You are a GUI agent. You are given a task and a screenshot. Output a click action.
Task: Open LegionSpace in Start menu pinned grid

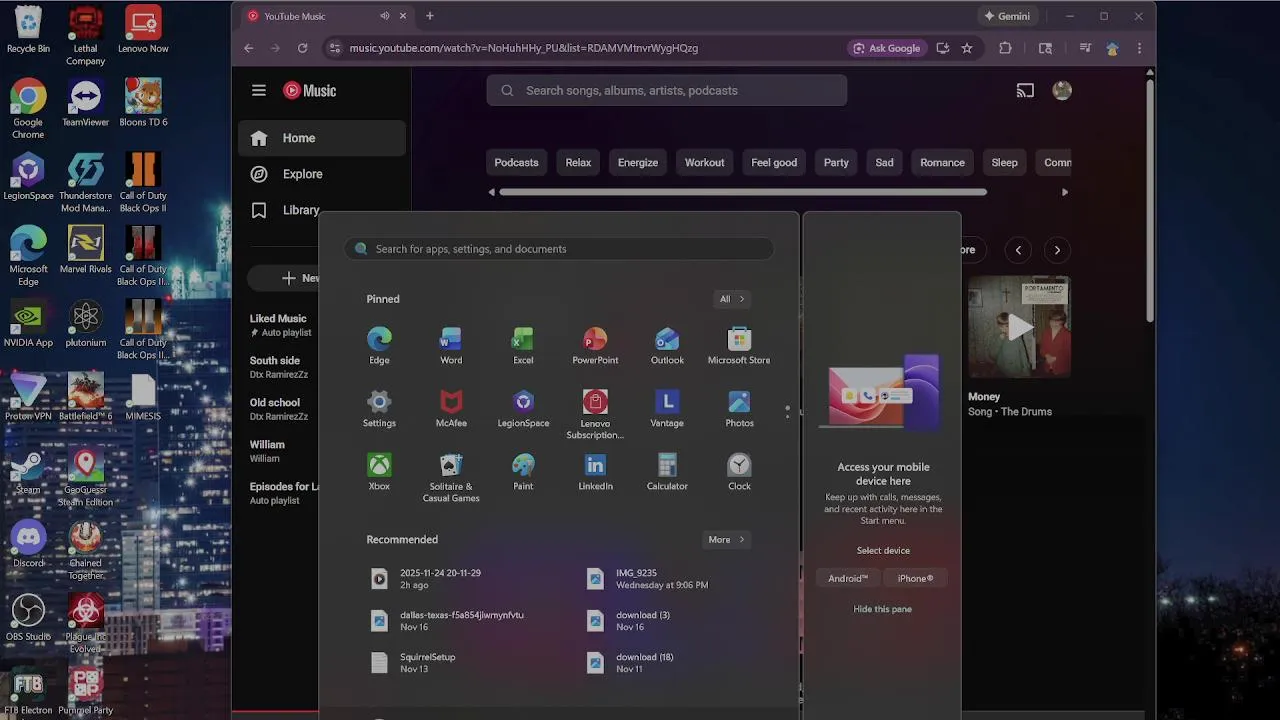(x=523, y=409)
